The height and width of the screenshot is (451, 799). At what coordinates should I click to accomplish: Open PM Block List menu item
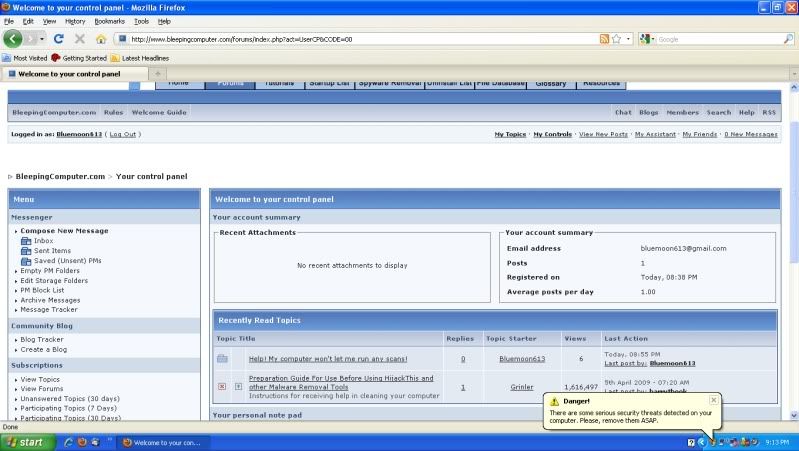click(x=42, y=290)
